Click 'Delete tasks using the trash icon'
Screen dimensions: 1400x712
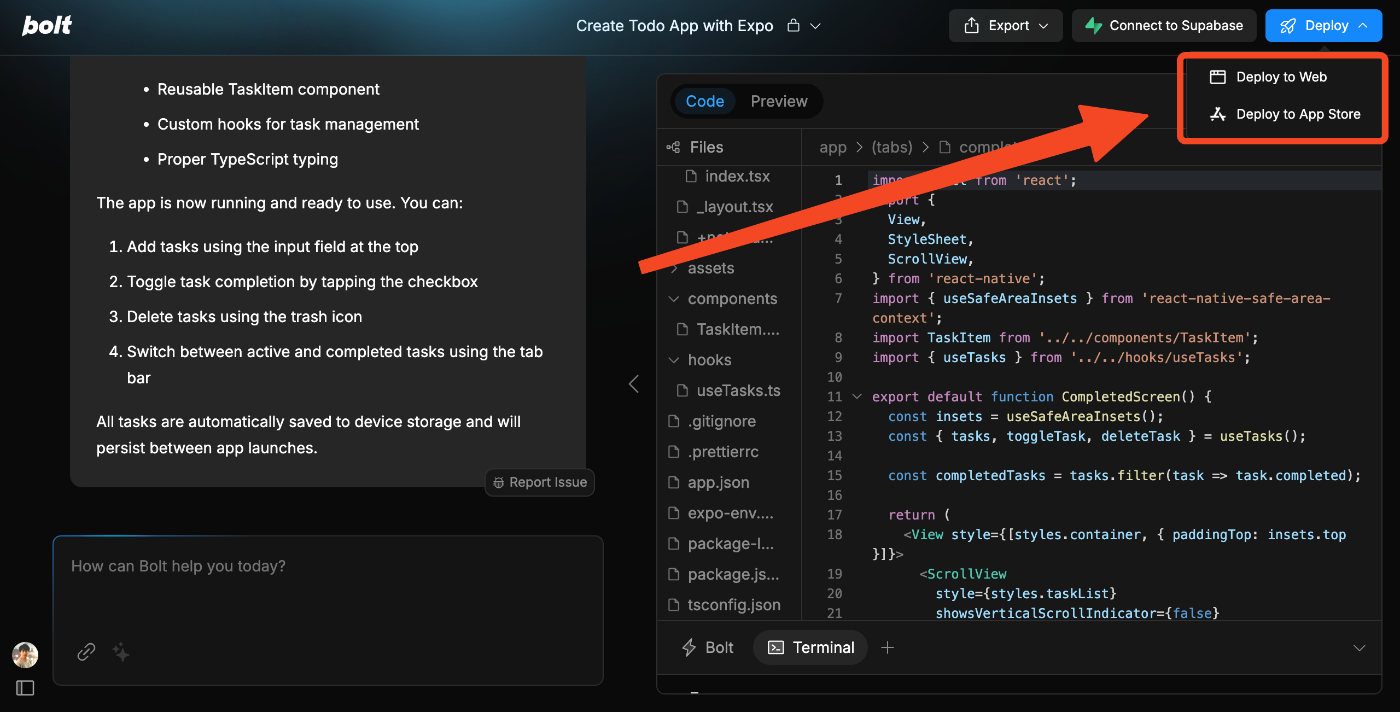[x=244, y=316]
